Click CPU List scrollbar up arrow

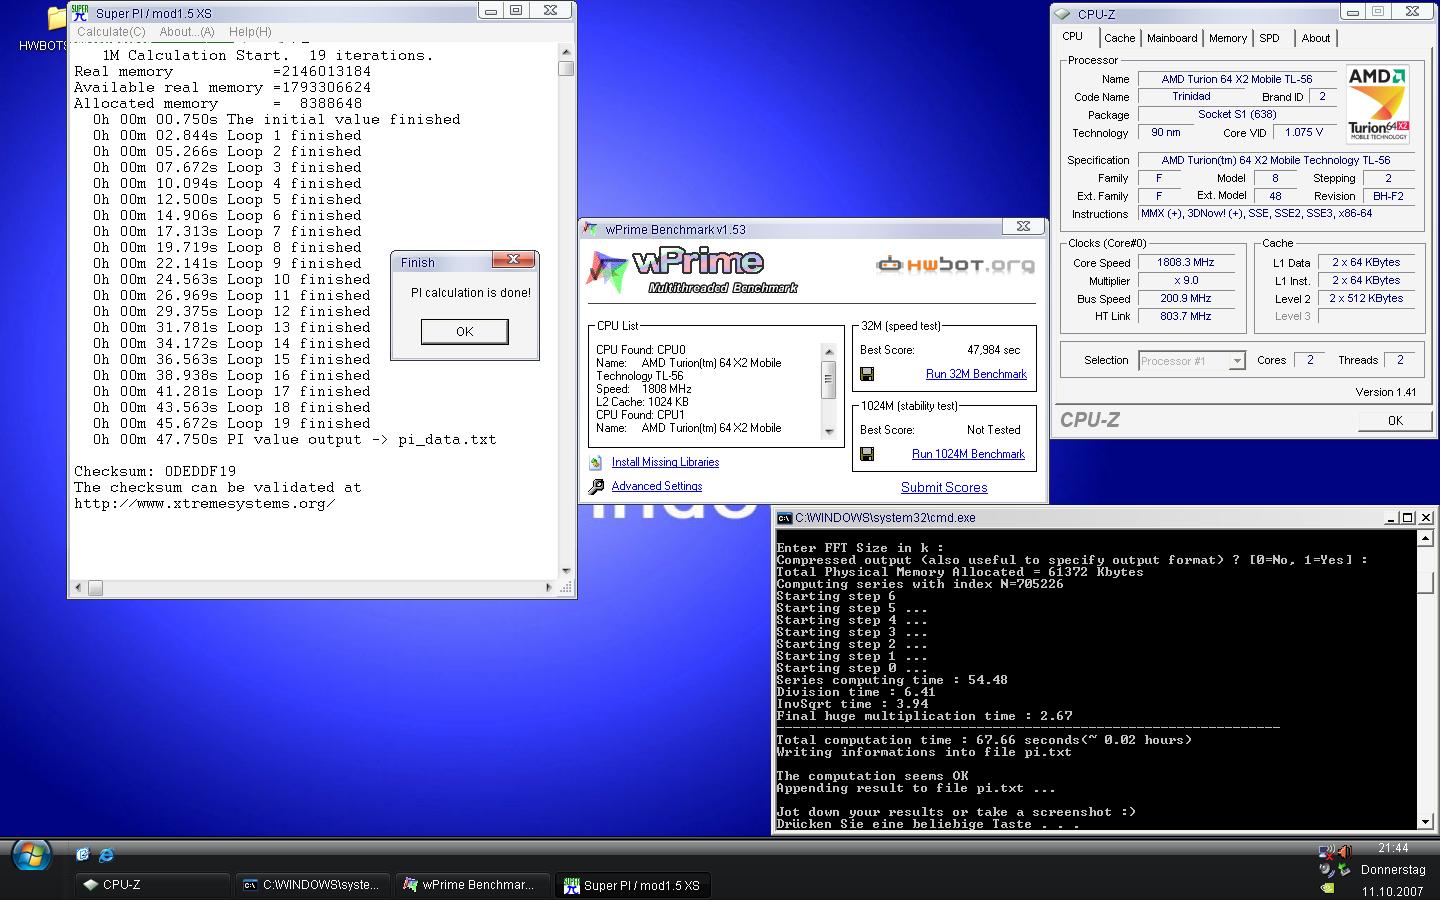(x=828, y=351)
